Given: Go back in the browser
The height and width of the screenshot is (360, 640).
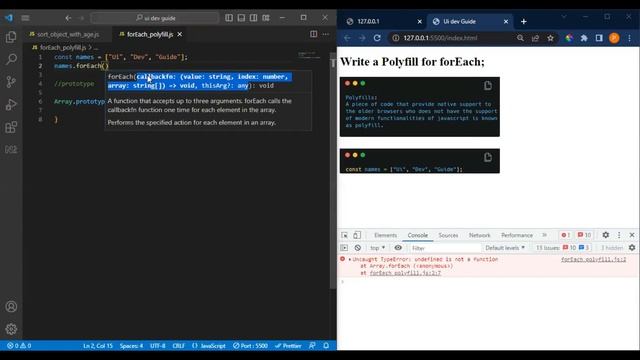Looking at the screenshot, I should (x=347, y=38).
